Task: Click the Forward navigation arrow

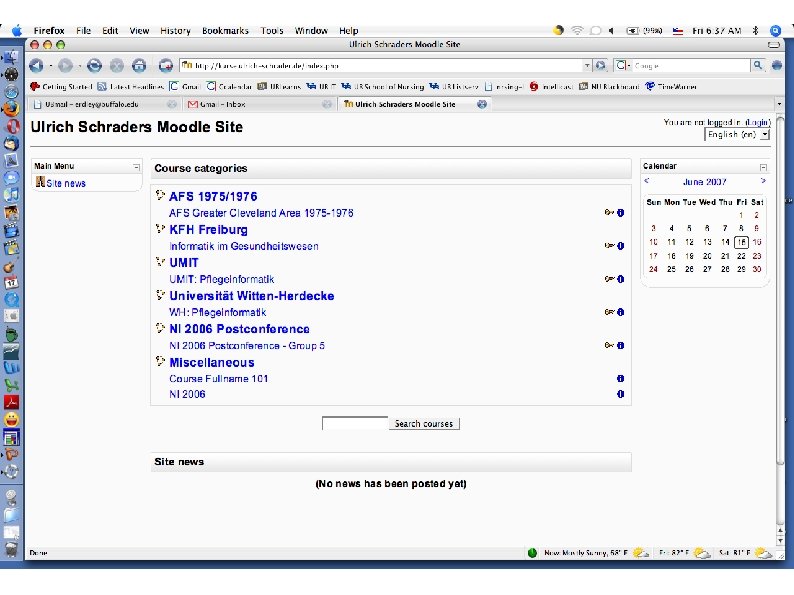Action: pyautogui.click(x=65, y=65)
